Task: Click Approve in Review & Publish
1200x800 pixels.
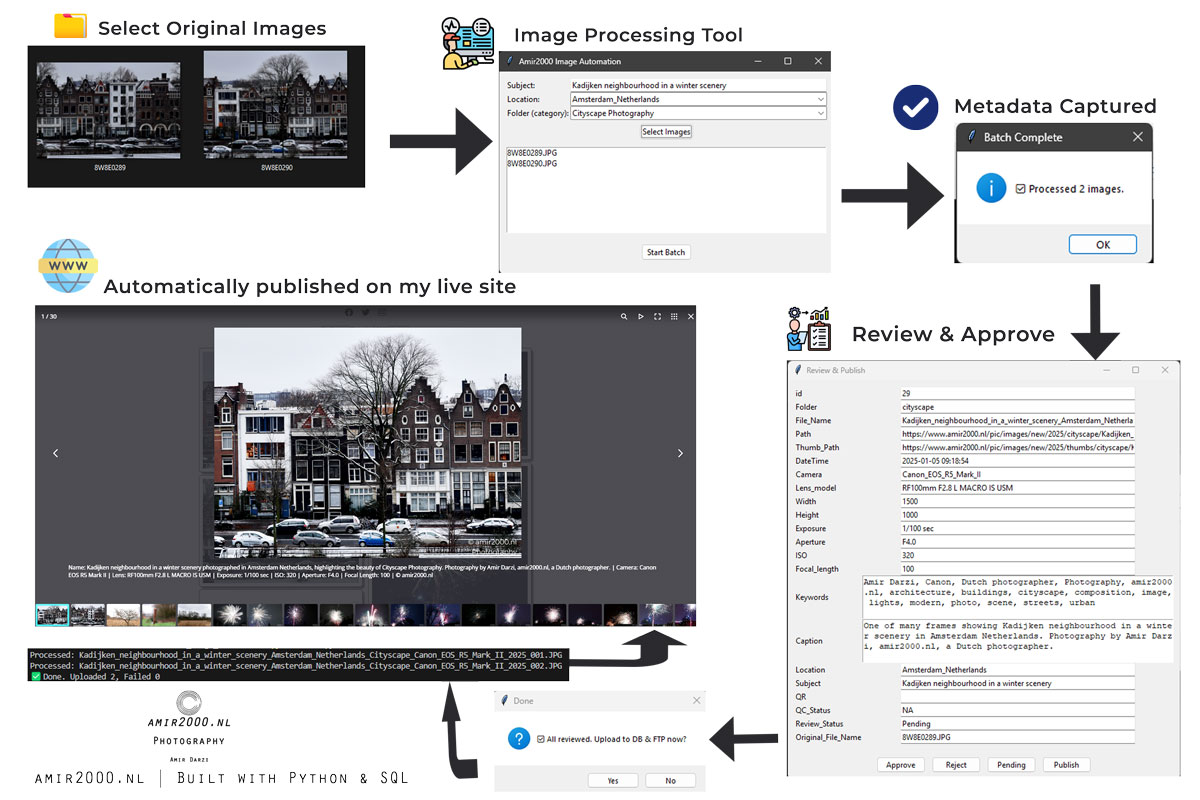Action: pos(901,765)
